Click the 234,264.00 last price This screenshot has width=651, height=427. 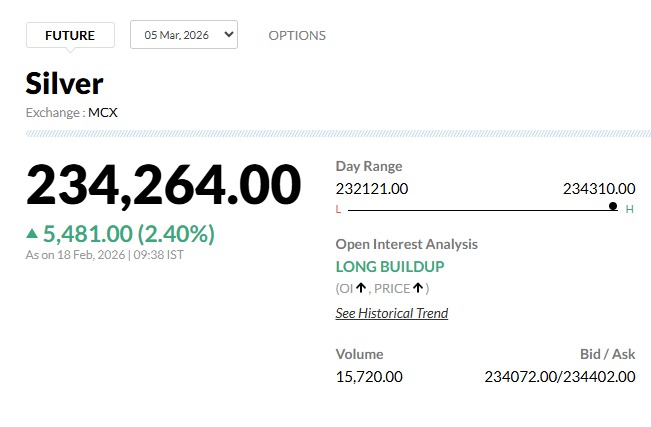tap(163, 185)
